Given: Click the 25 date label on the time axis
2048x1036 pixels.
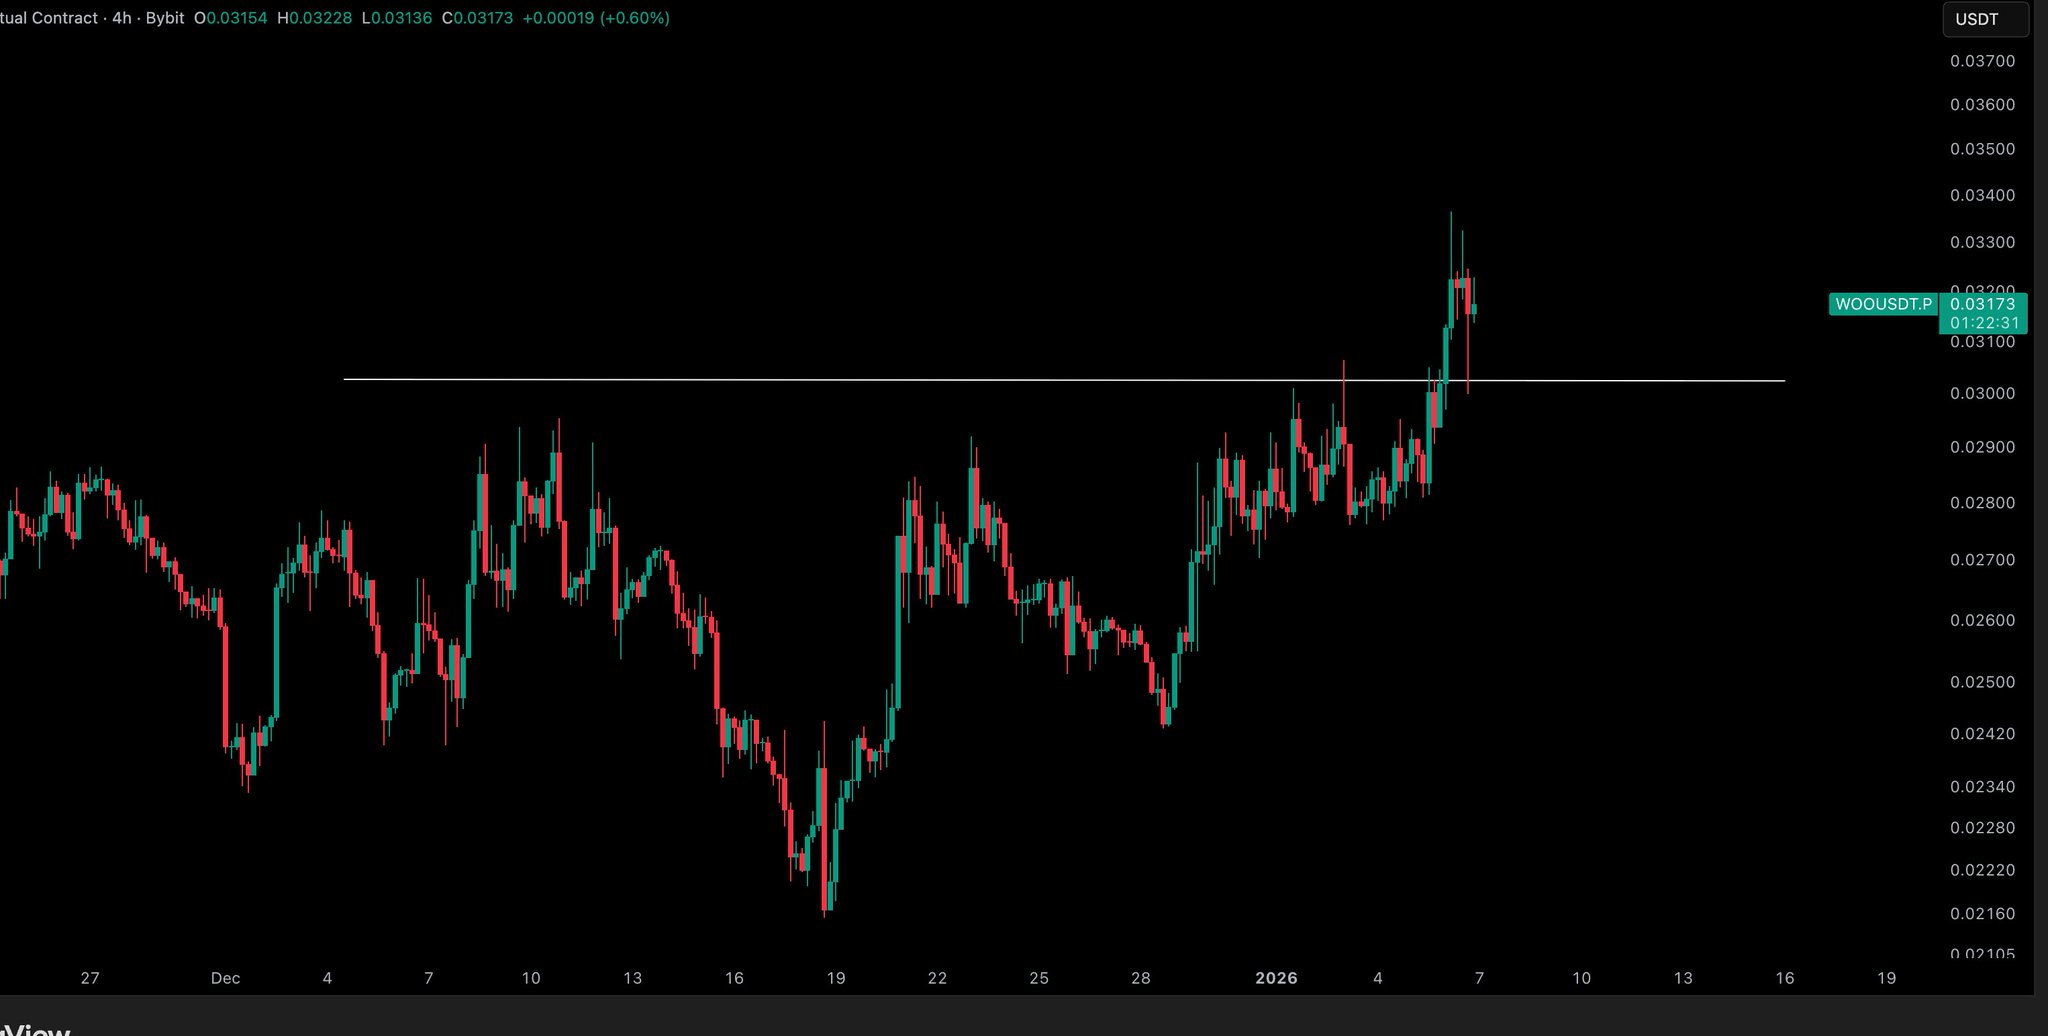Looking at the screenshot, I should coord(1039,978).
